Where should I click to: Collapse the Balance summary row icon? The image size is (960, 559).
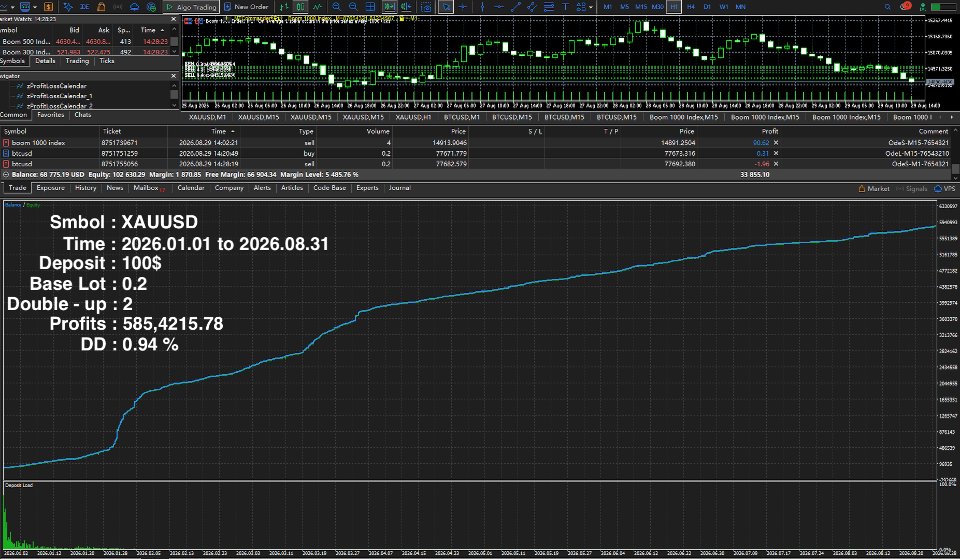click(6, 175)
